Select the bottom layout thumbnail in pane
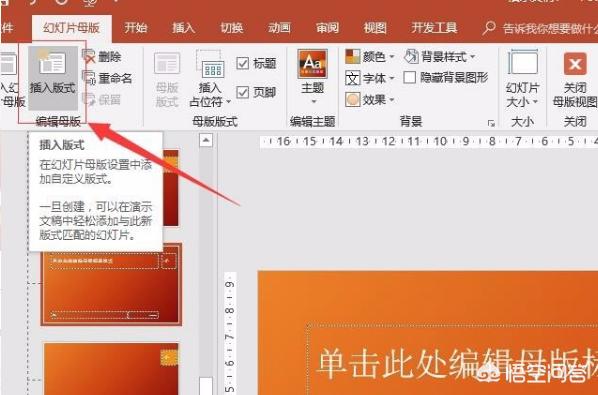The image size is (598, 395). tap(111, 369)
